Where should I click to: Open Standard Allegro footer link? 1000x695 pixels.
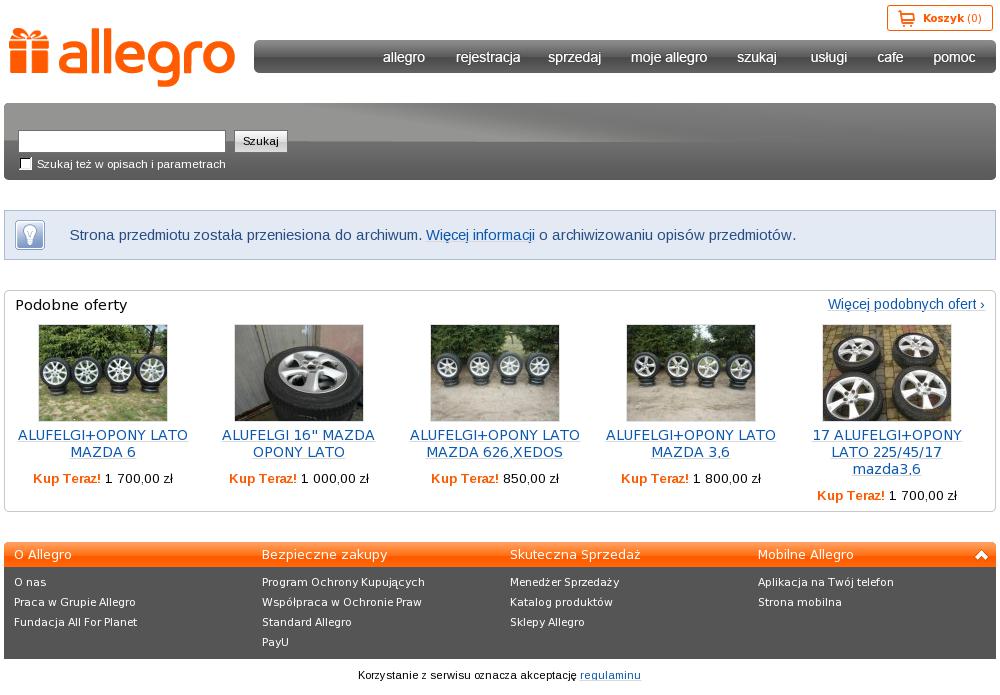pyautogui.click(x=307, y=622)
